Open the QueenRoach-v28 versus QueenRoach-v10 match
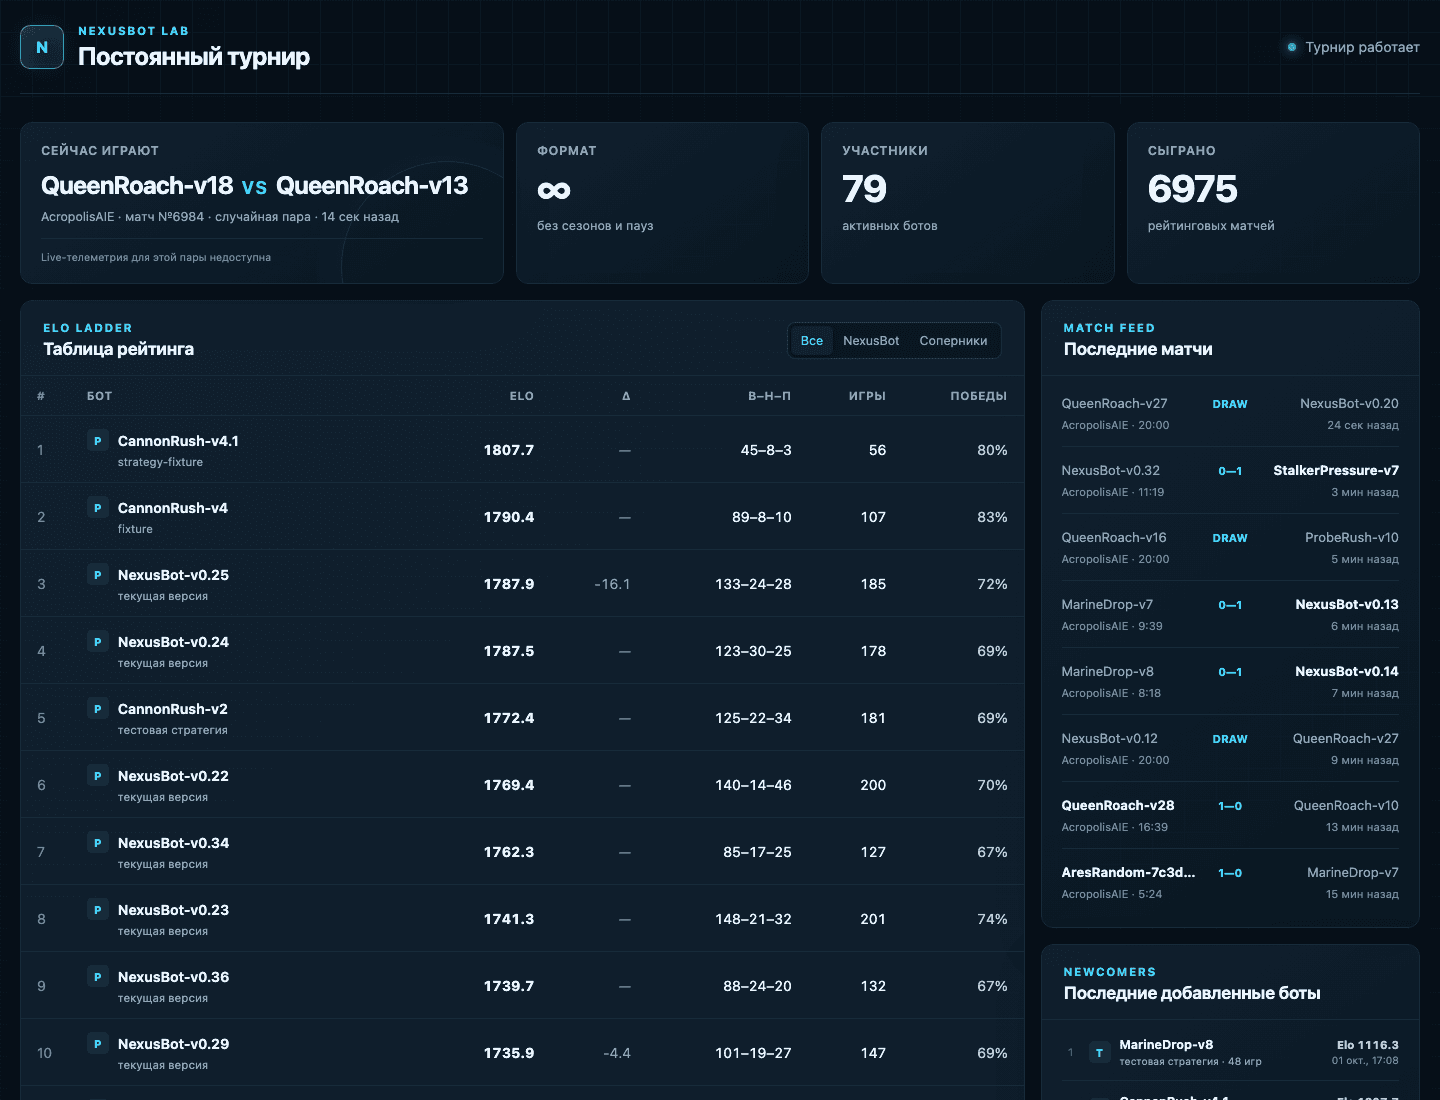 1230,815
